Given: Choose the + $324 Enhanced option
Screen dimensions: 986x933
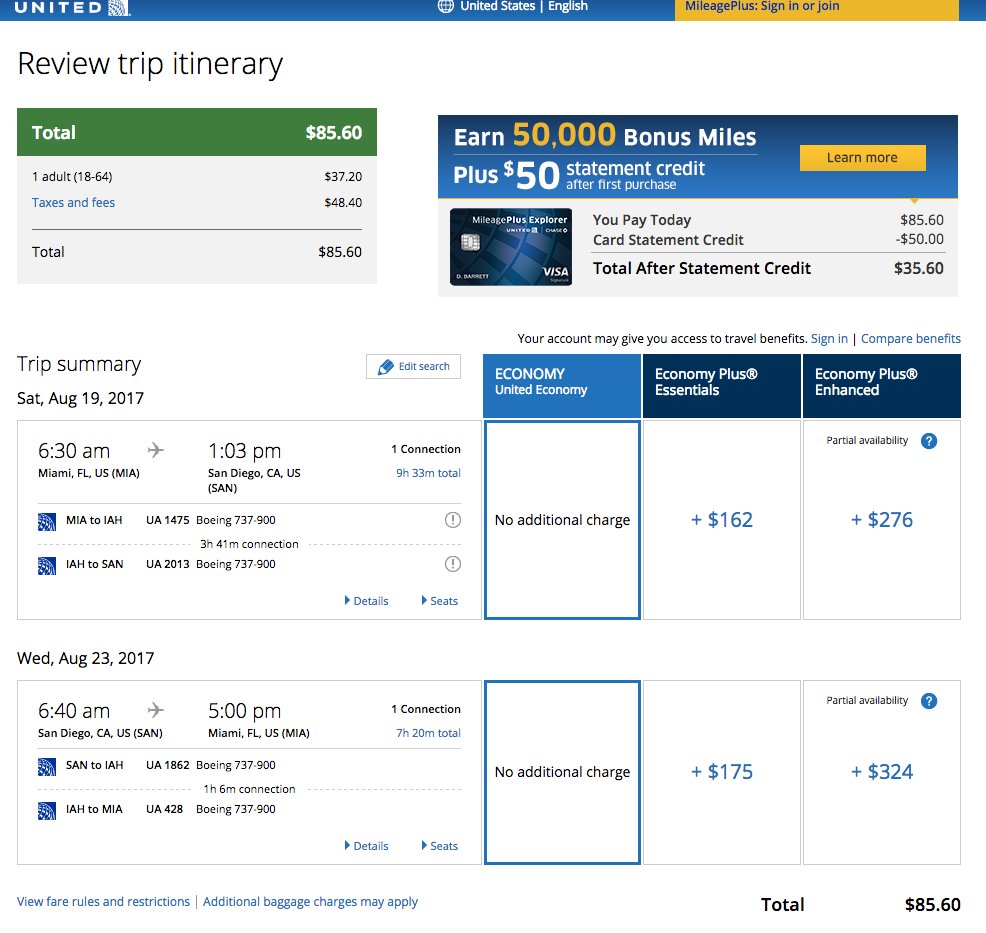Looking at the screenshot, I should (882, 772).
